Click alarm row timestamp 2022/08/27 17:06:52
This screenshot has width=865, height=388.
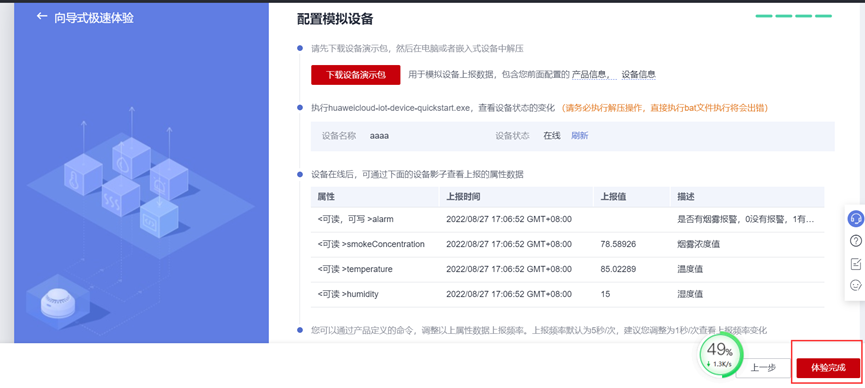509,219
